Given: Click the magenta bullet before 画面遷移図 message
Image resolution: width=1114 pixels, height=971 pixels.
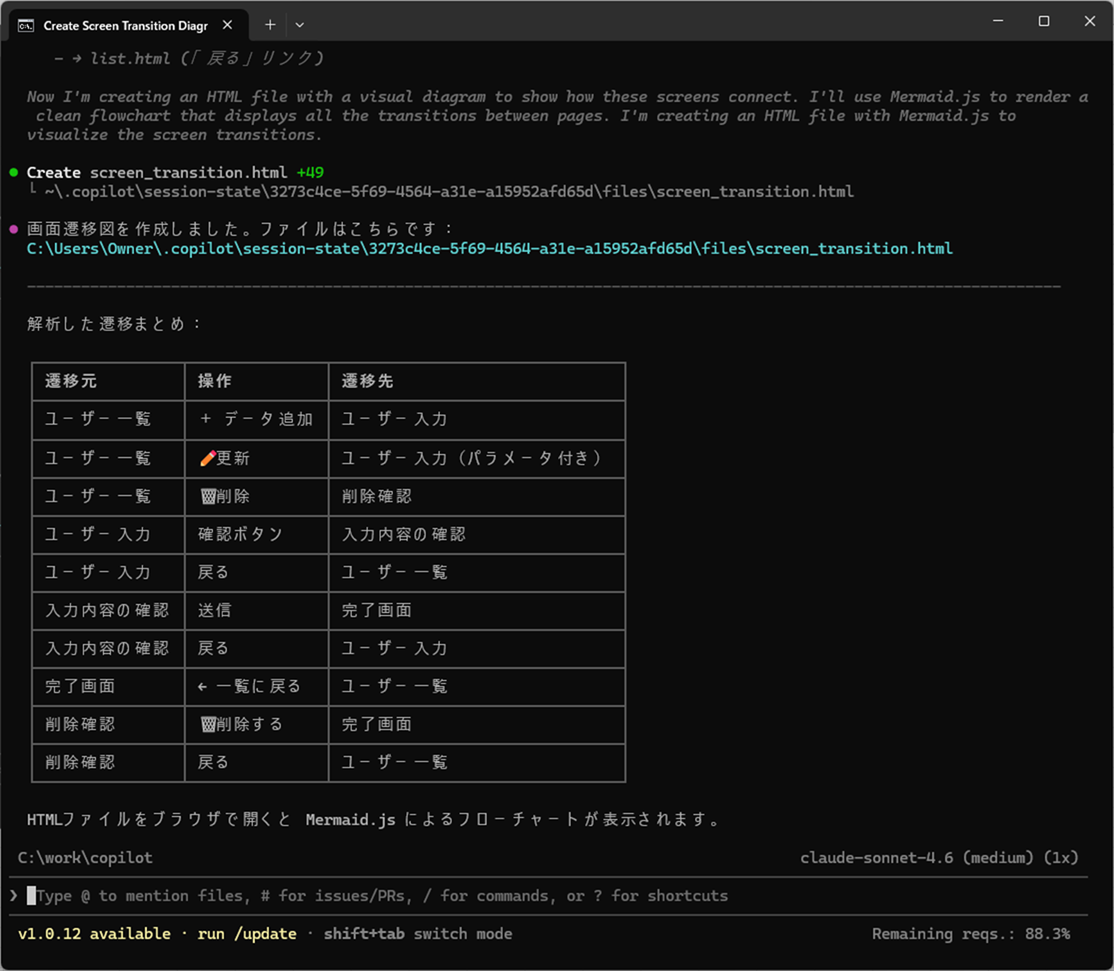Looking at the screenshot, I should [13, 227].
